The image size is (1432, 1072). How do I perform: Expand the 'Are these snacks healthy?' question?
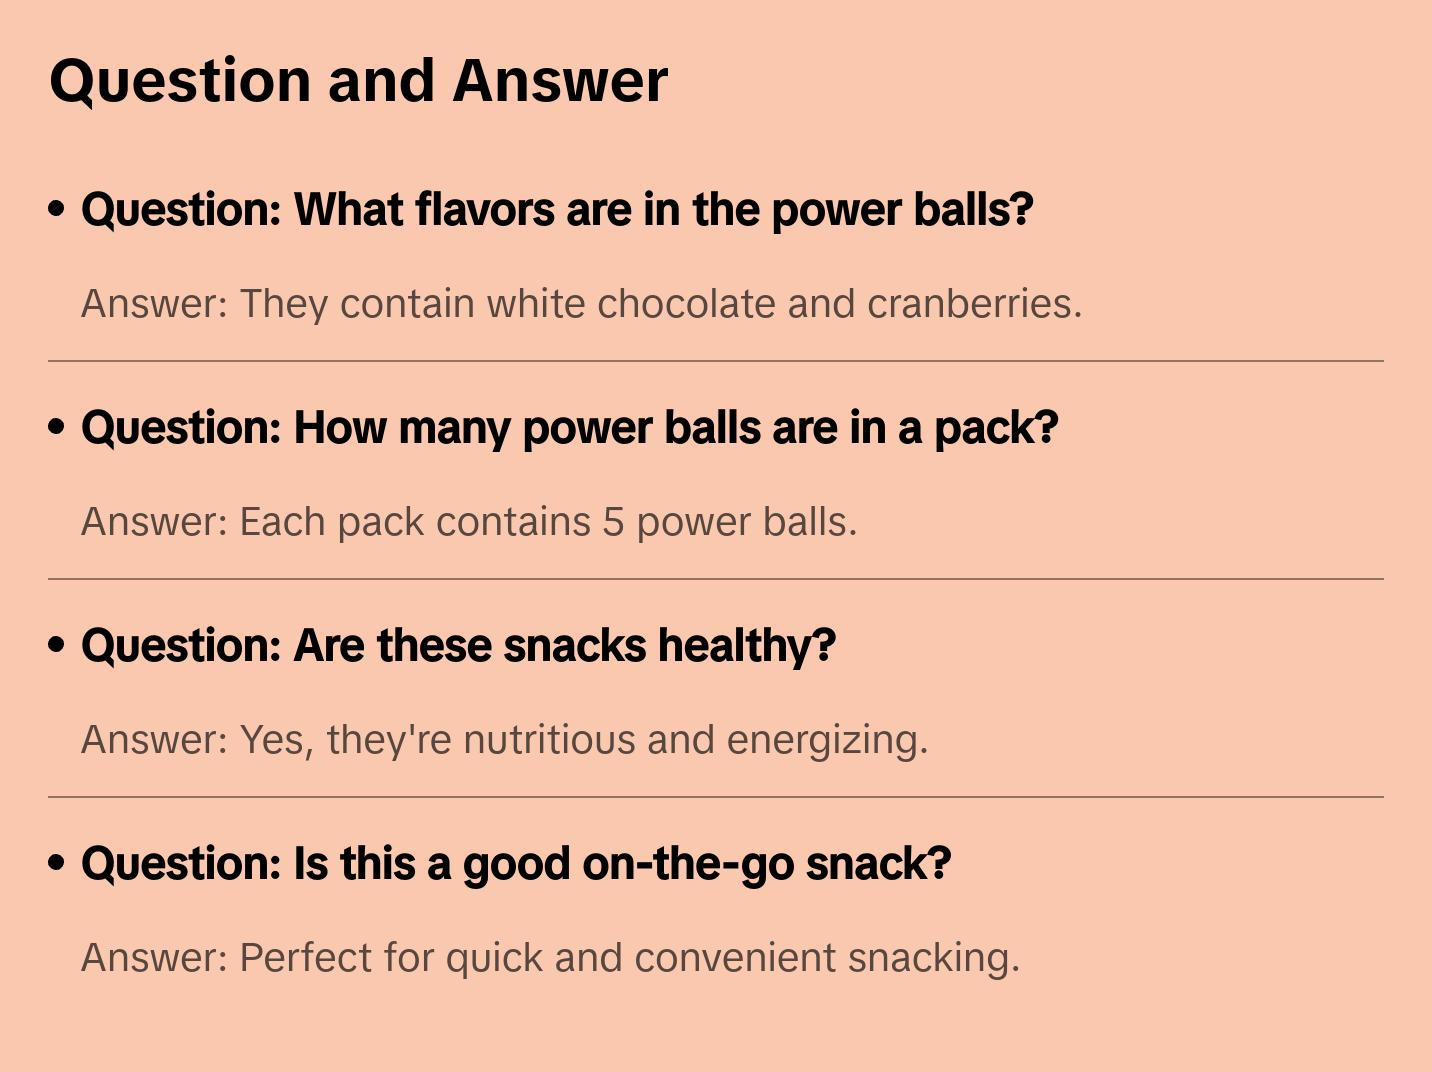(x=458, y=646)
